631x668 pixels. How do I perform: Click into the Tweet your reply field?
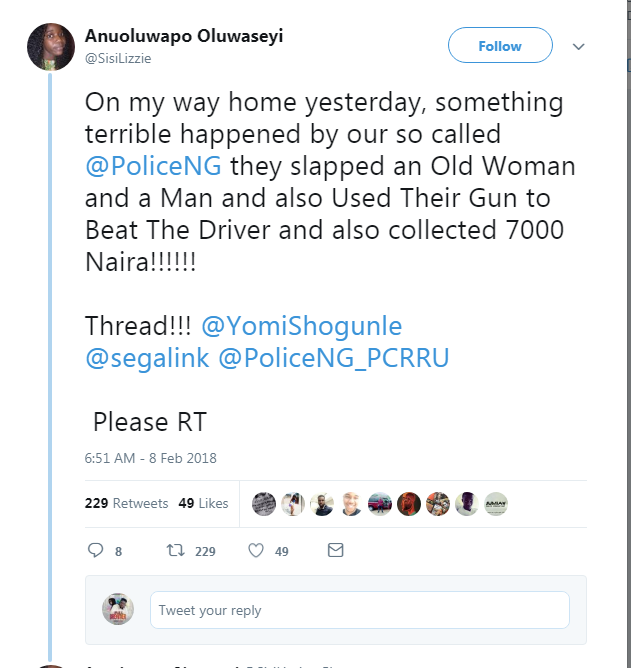360,610
